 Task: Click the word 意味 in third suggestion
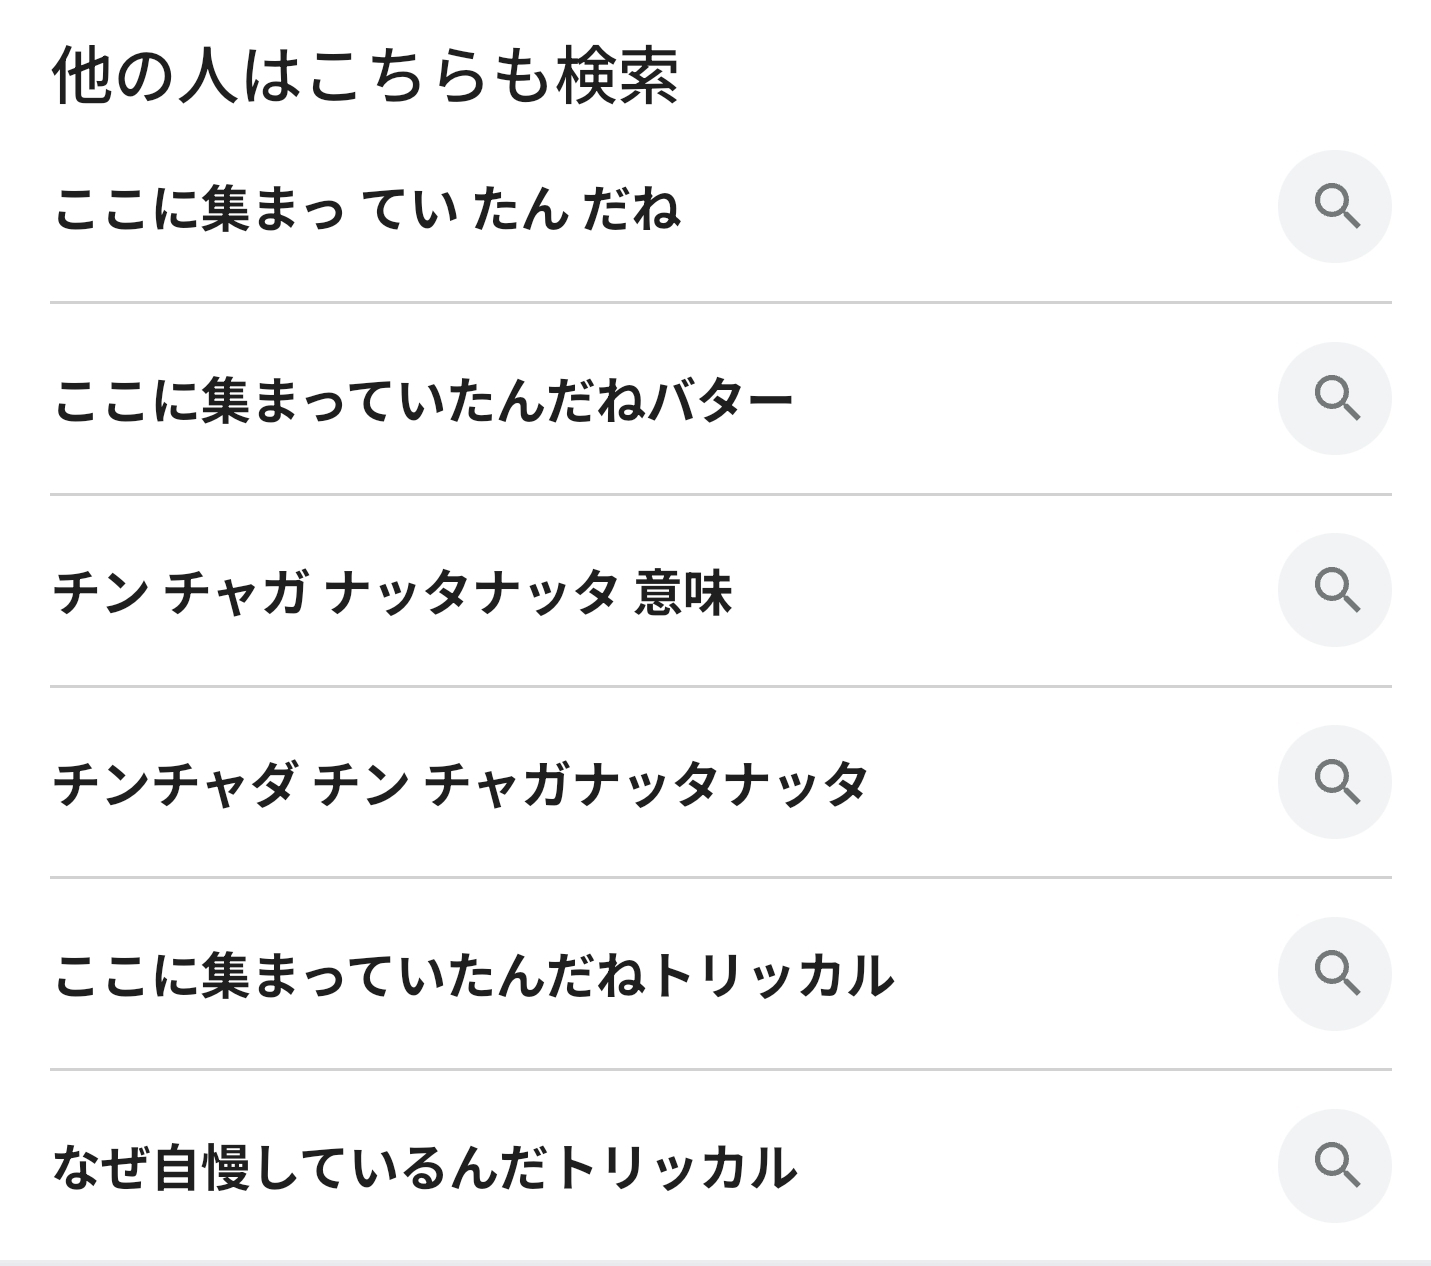[684, 592]
